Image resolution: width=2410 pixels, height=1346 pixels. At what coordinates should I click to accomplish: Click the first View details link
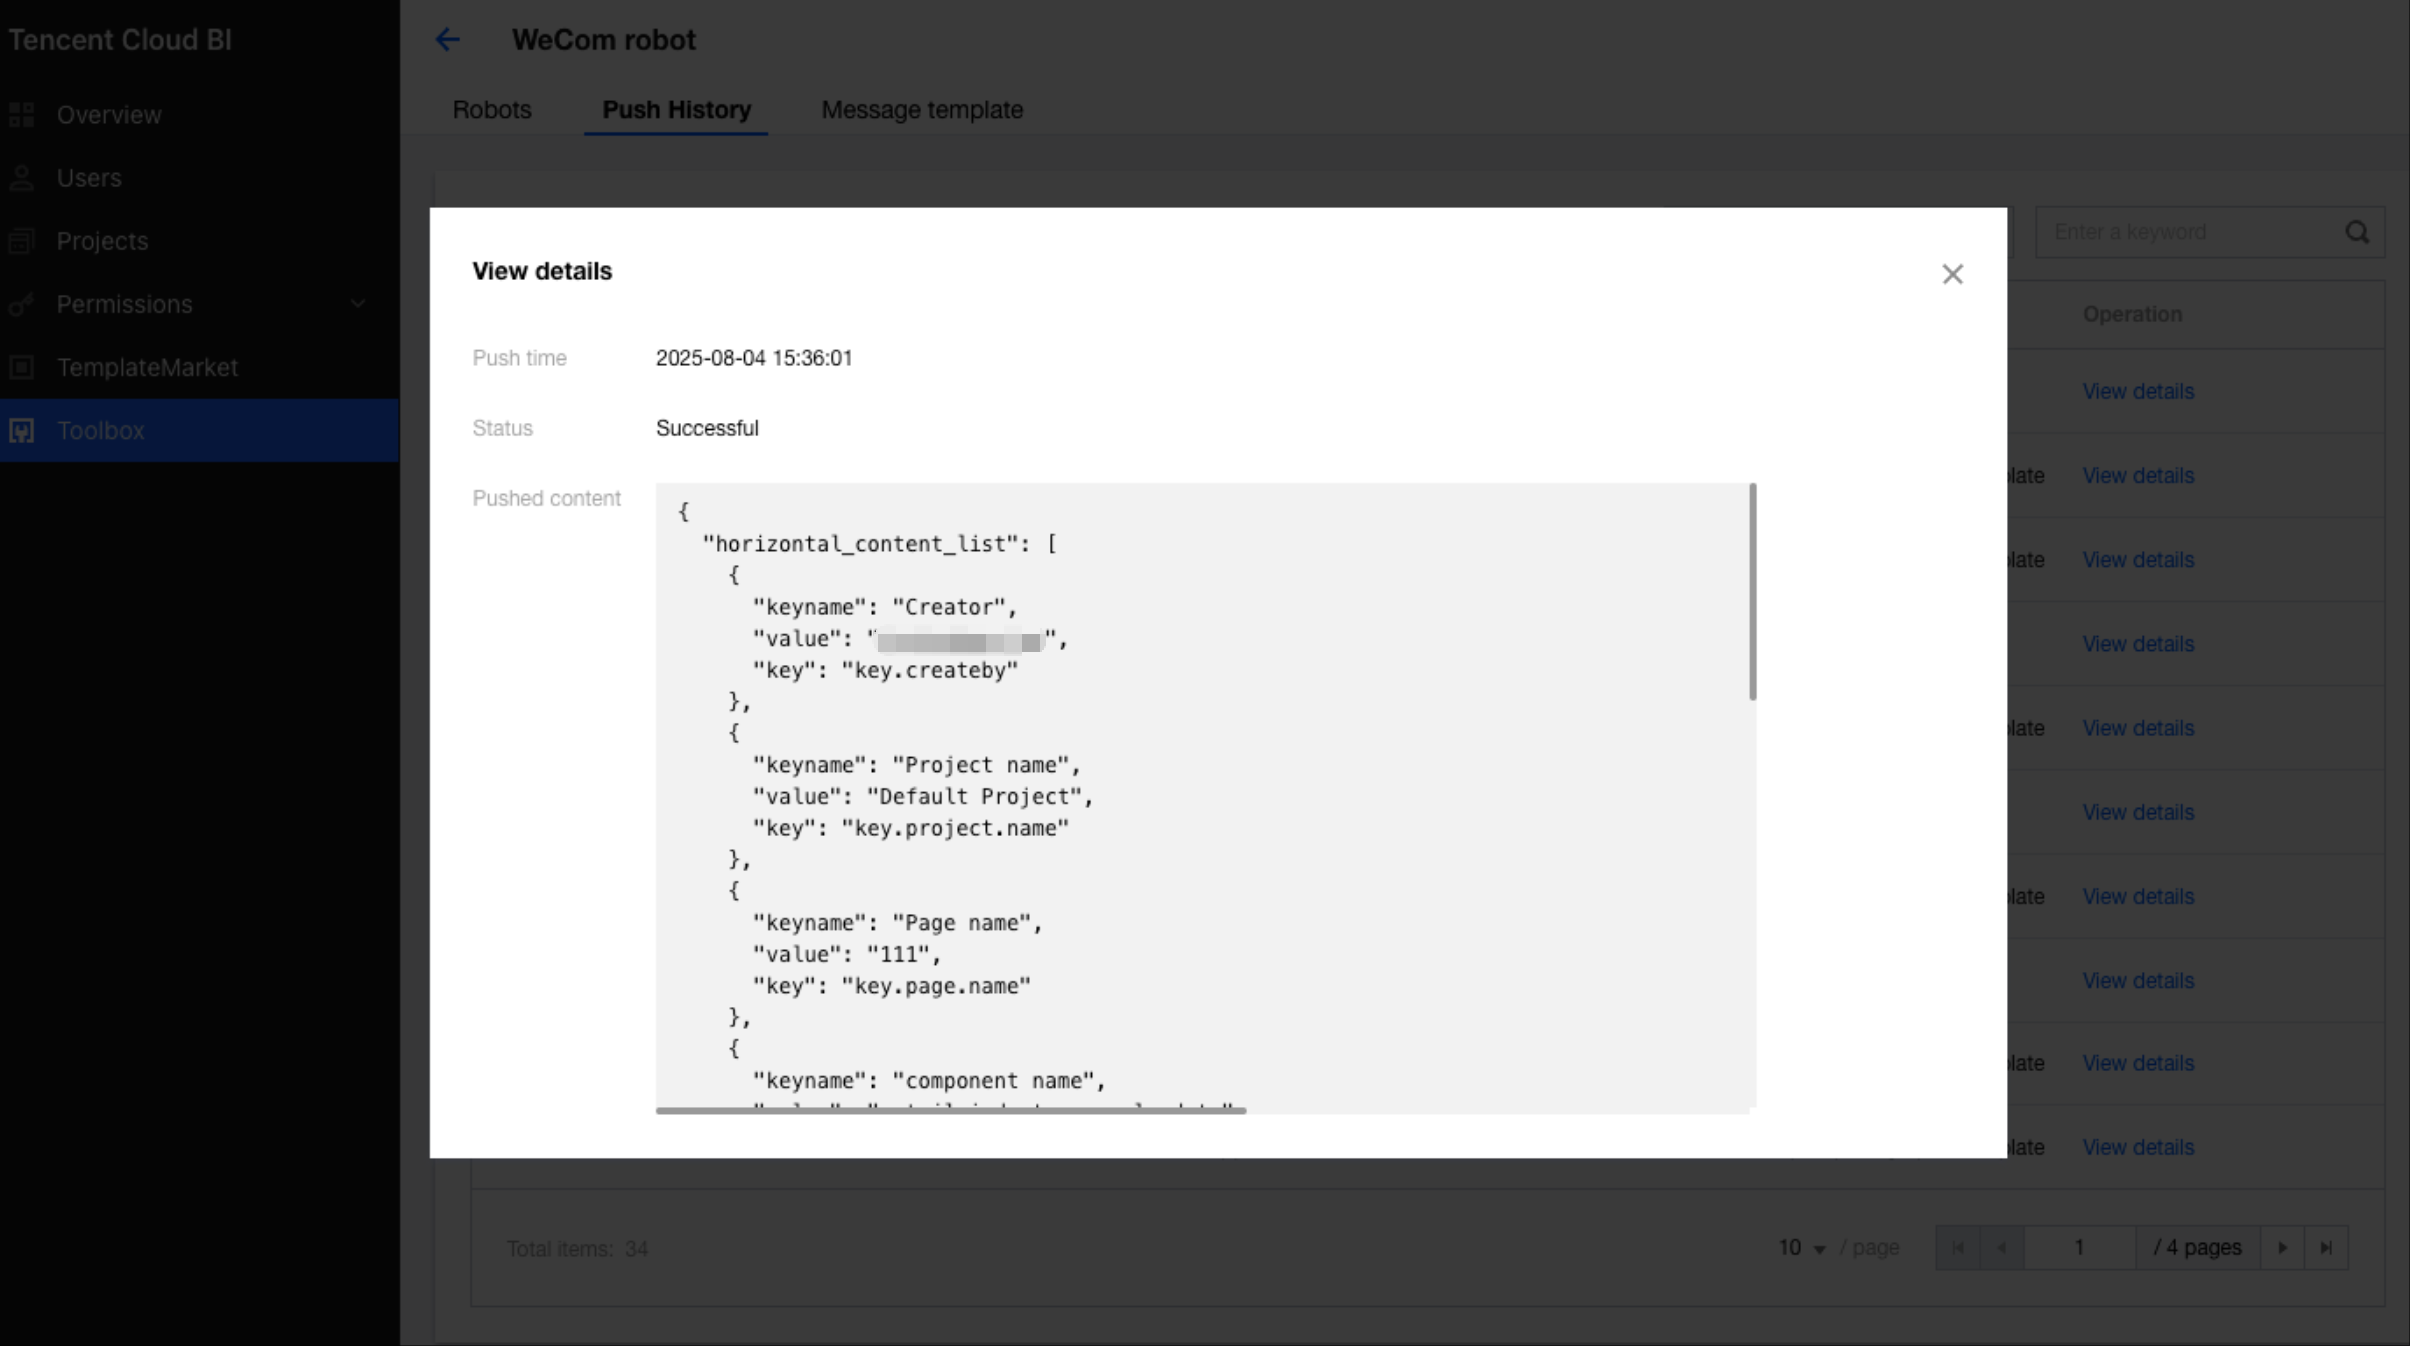click(2138, 392)
